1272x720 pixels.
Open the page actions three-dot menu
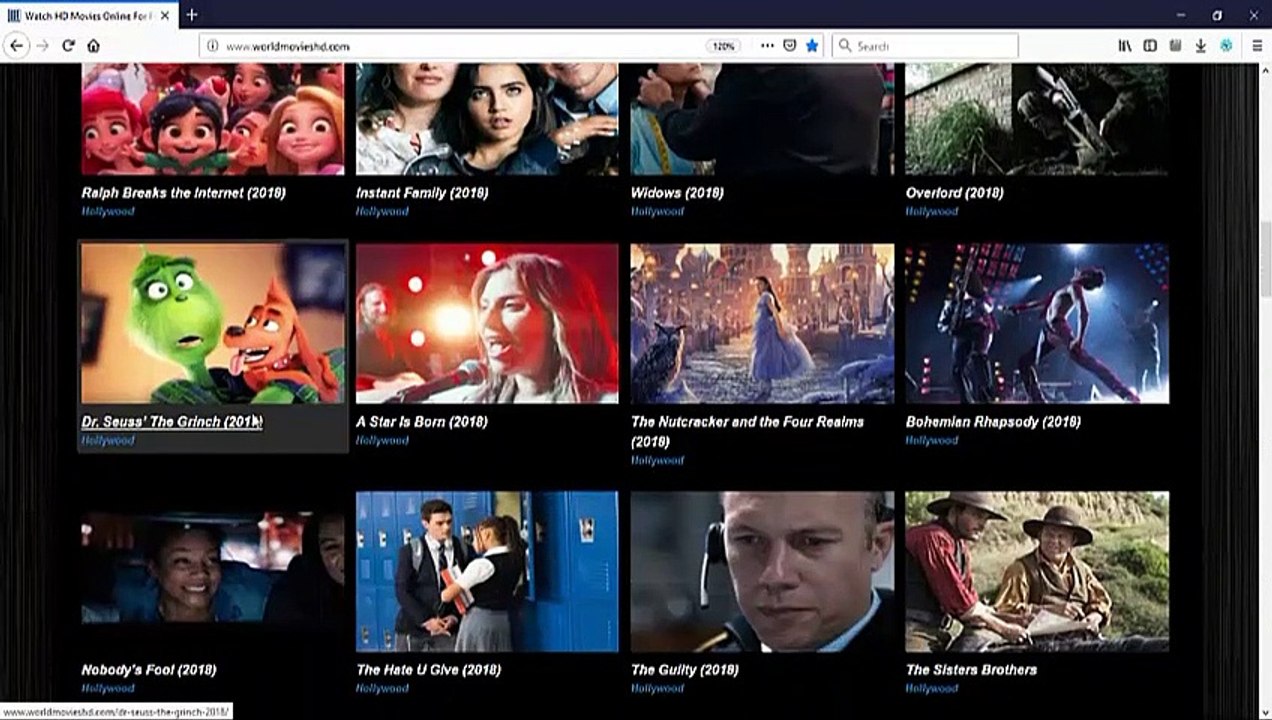click(767, 46)
